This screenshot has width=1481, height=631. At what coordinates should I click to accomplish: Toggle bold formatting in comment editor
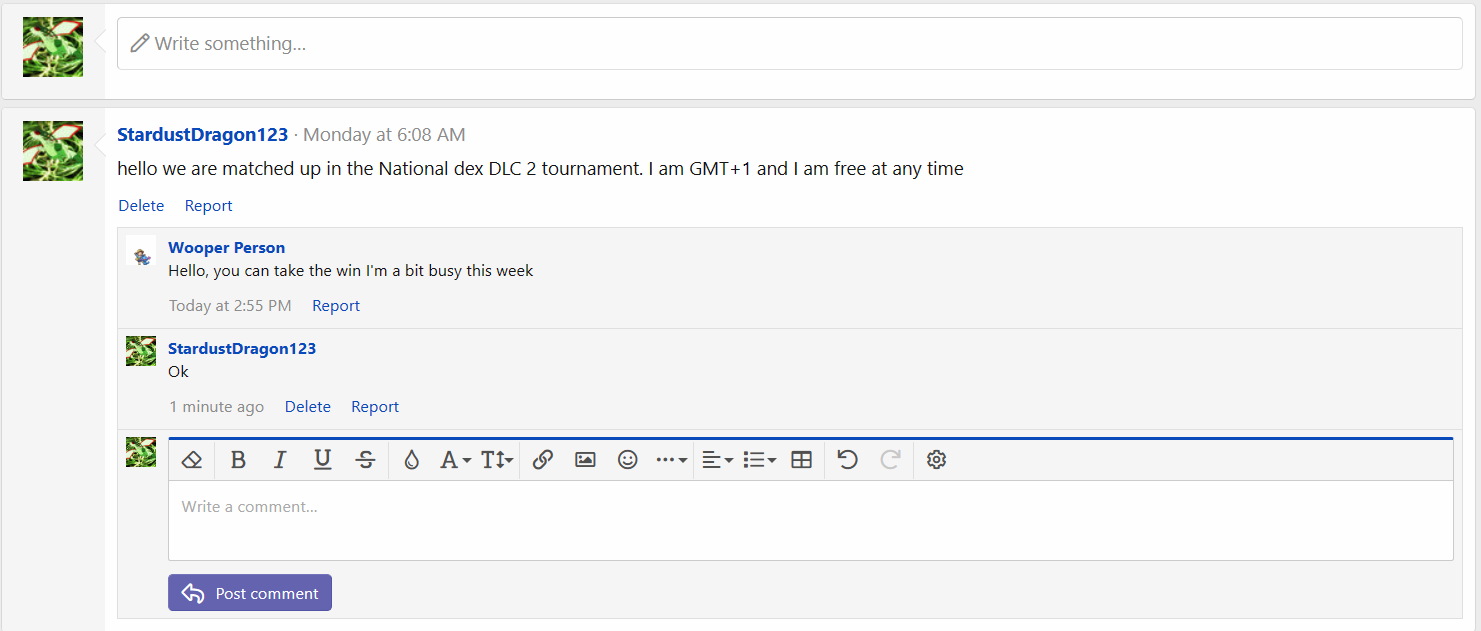click(x=238, y=460)
